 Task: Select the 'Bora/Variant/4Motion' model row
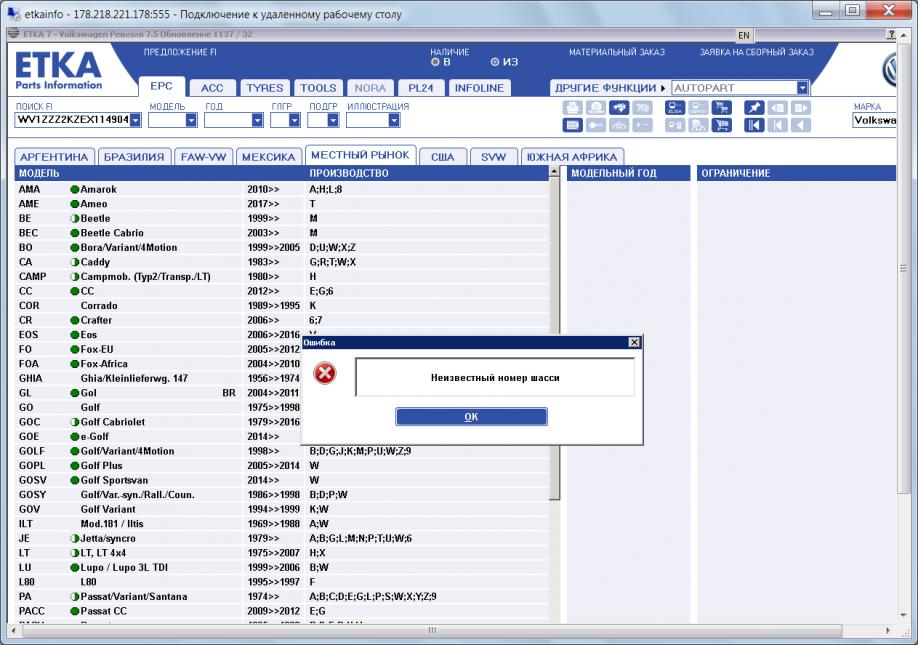(x=282, y=248)
